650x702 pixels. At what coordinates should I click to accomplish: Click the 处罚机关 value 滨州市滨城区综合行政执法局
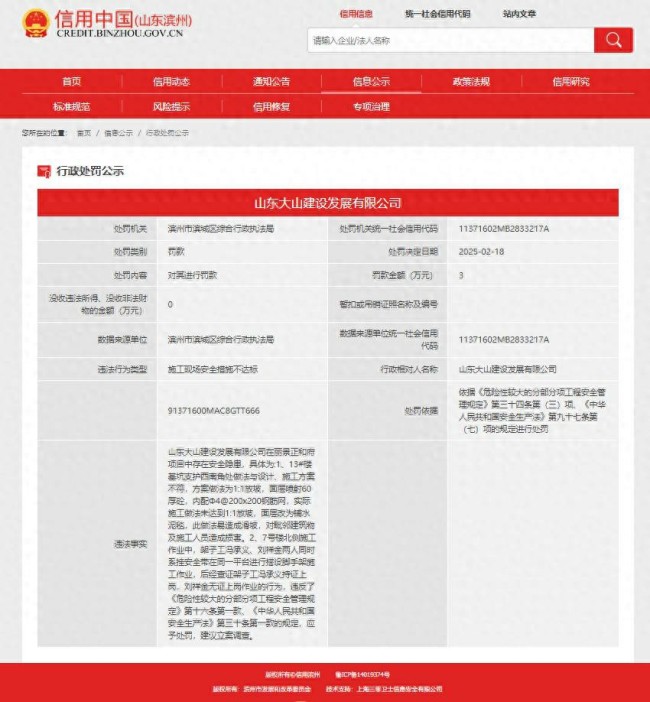pyautogui.click(x=221, y=229)
